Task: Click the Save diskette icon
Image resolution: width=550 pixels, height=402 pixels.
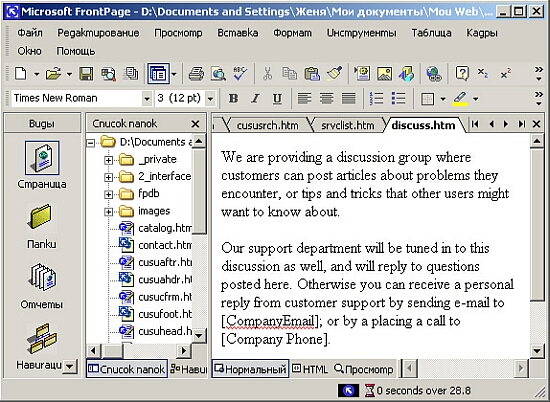Action: tap(86, 74)
